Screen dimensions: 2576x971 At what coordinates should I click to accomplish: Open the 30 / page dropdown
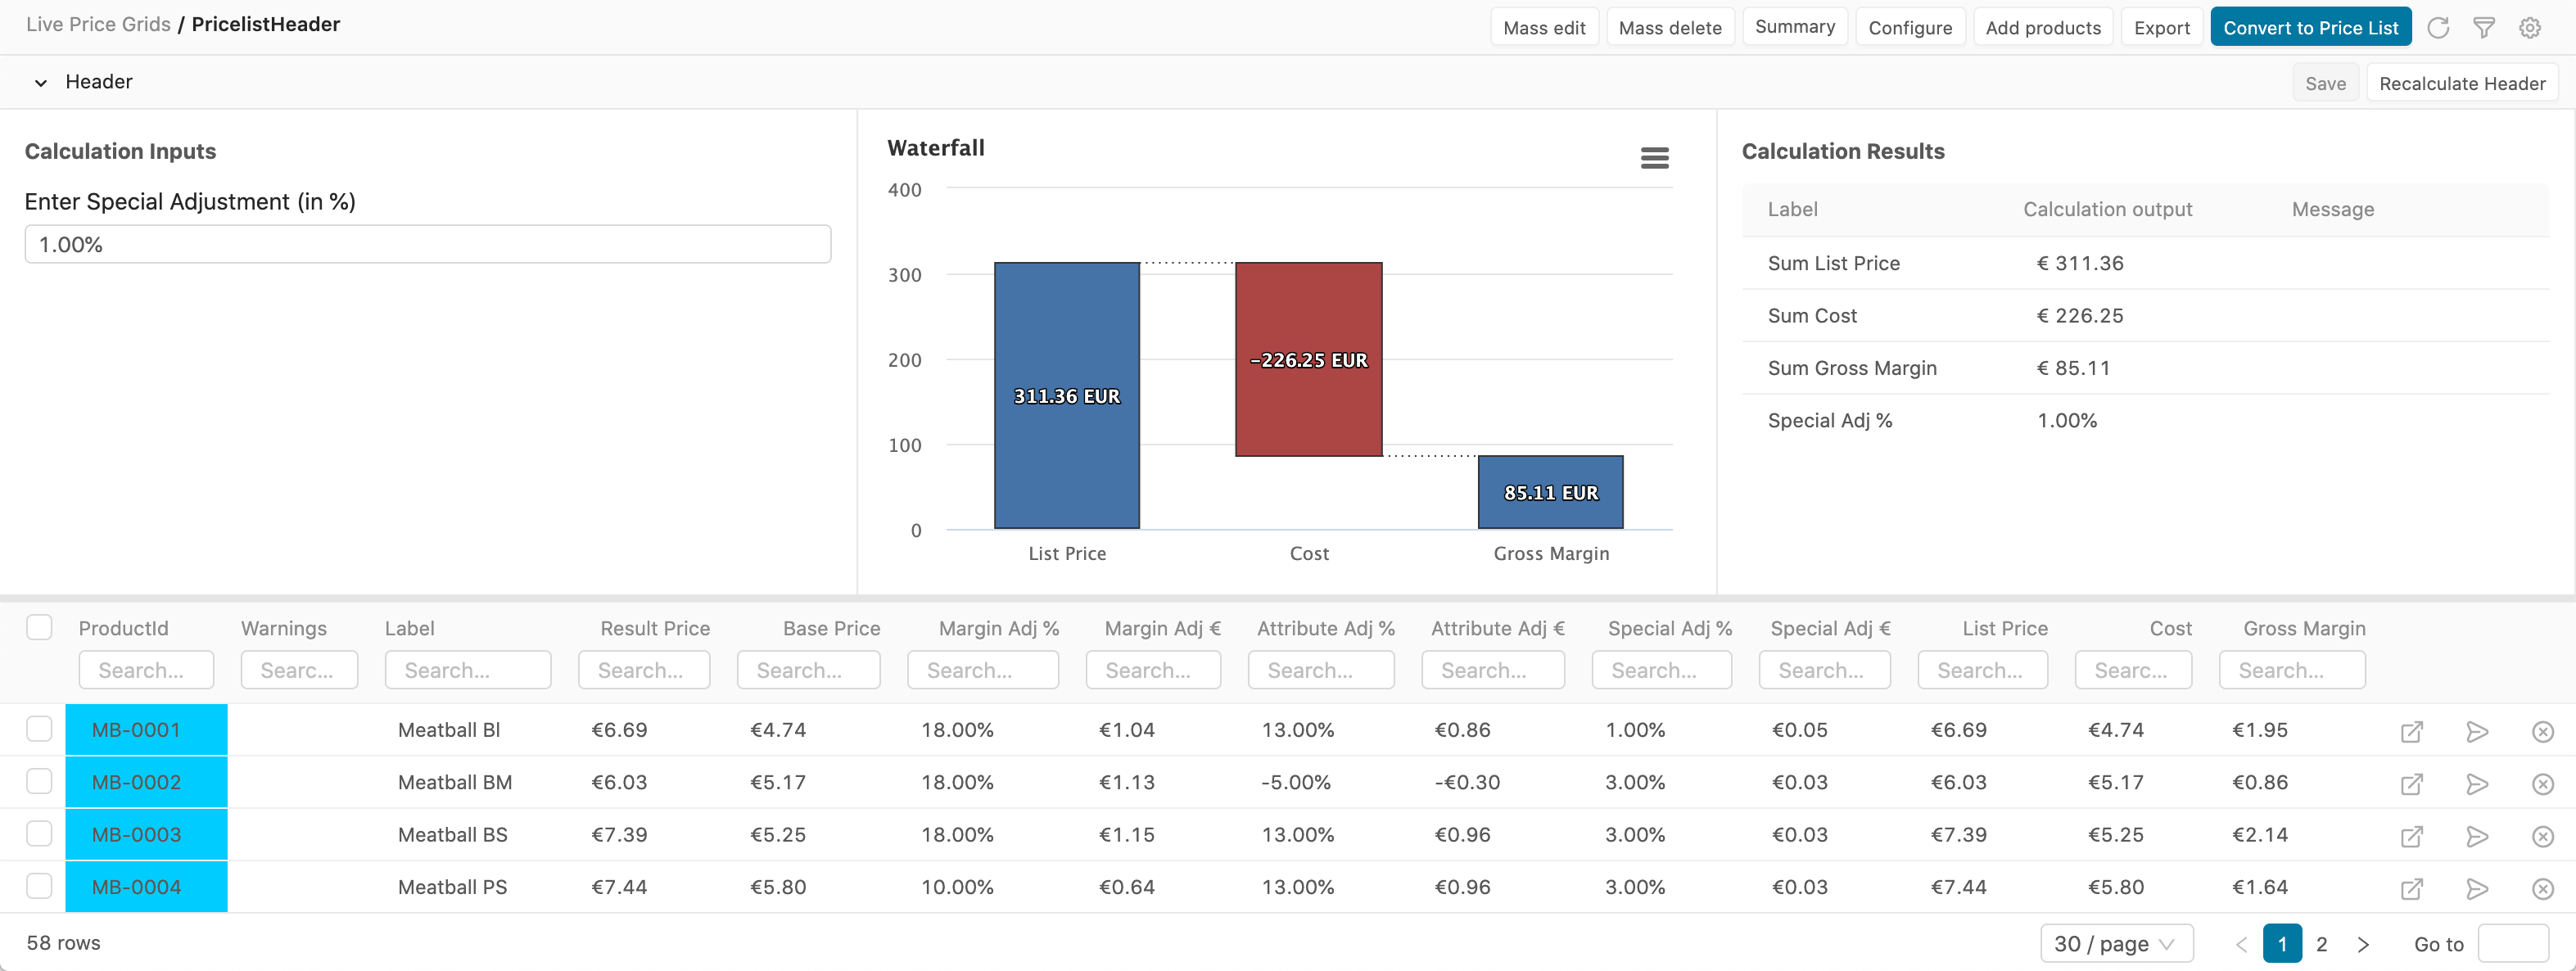point(2115,944)
